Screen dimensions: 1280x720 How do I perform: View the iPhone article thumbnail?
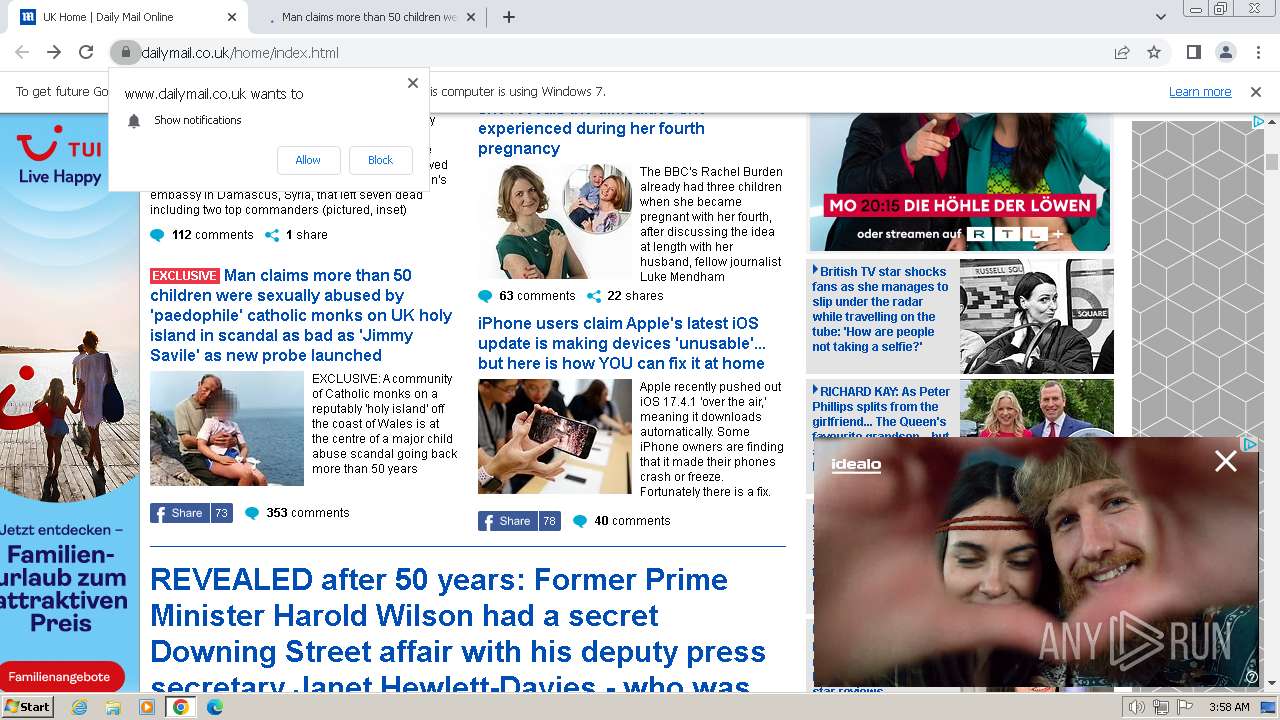click(554, 436)
